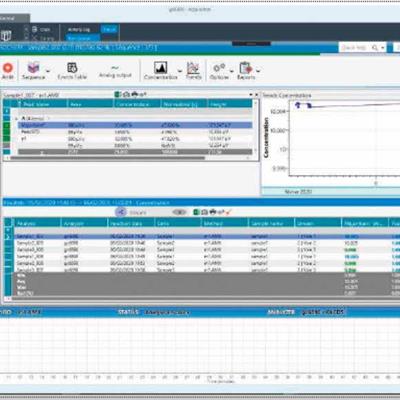Sort results by Method column

[224, 223]
